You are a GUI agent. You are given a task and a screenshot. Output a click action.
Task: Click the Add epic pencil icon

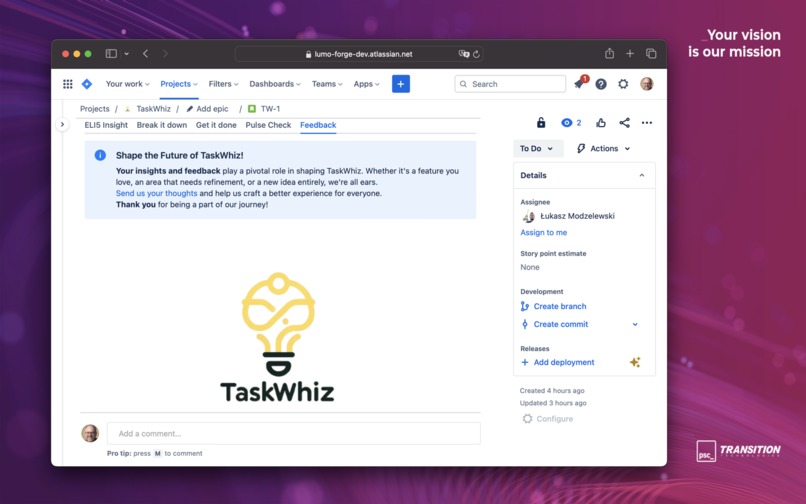point(190,109)
